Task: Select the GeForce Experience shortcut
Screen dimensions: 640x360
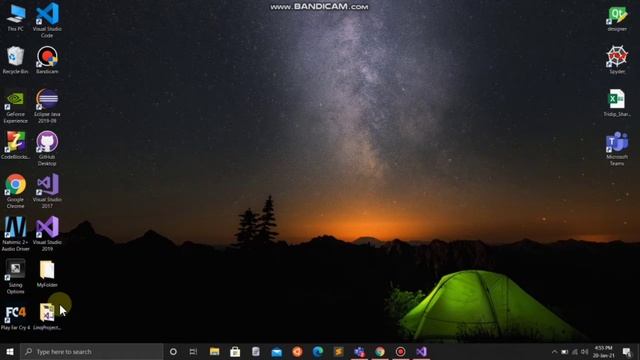Action: point(16,106)
